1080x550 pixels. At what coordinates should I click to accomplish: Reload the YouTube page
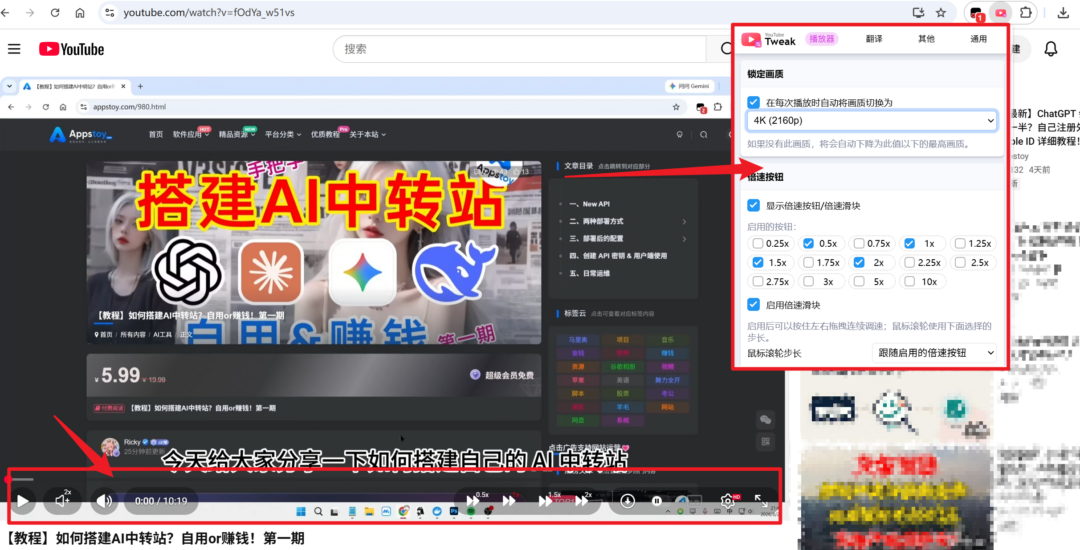tap(55, 12)
